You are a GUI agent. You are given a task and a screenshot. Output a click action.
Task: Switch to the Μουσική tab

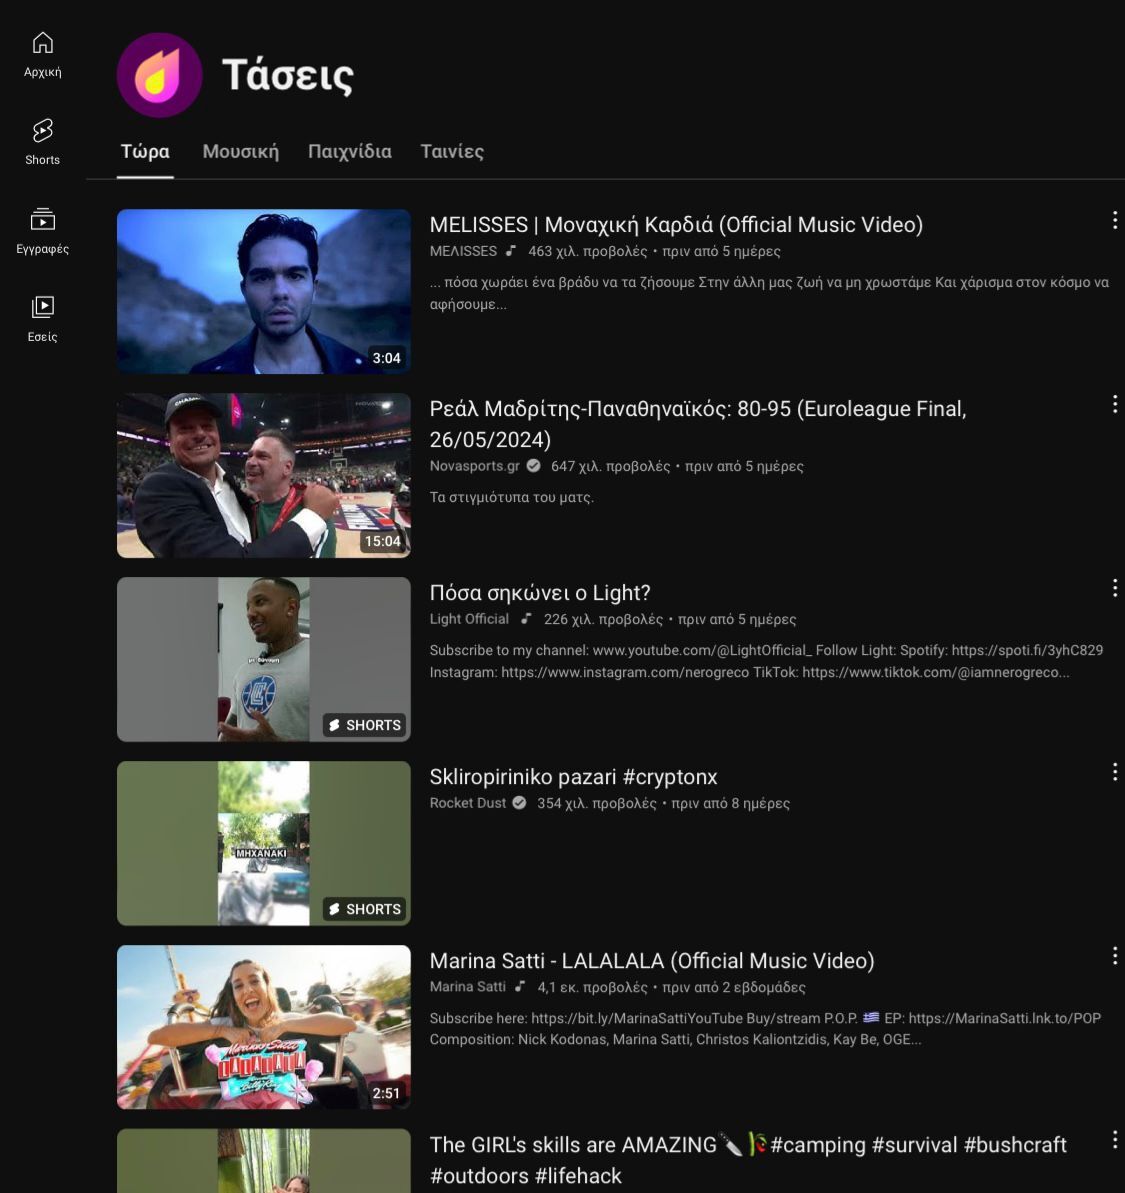click(240, 152)
